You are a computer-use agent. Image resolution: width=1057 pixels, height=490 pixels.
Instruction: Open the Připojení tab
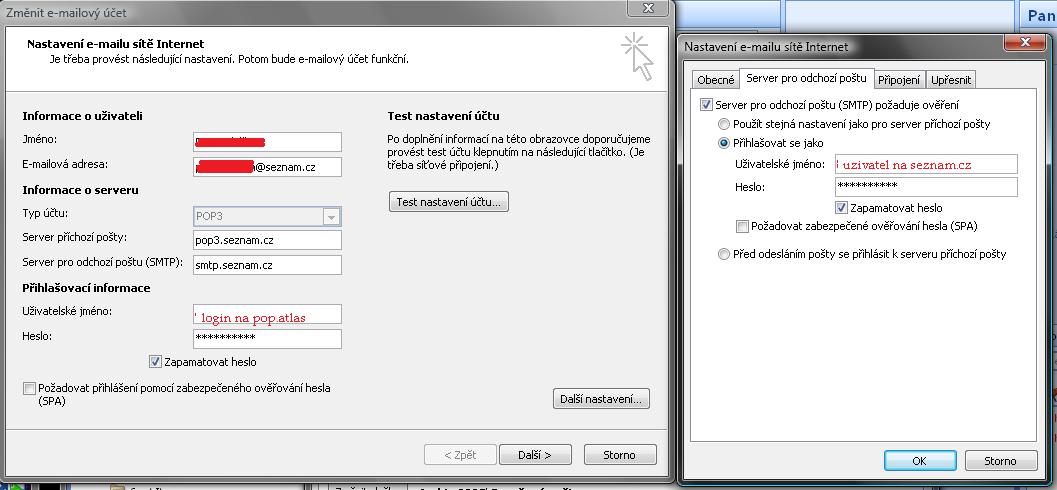point(899,80)
